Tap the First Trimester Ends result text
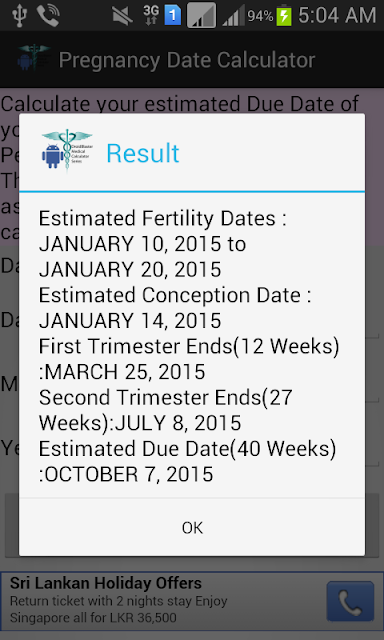The height and width of the screenshot is (640, 384). [189, 359]
